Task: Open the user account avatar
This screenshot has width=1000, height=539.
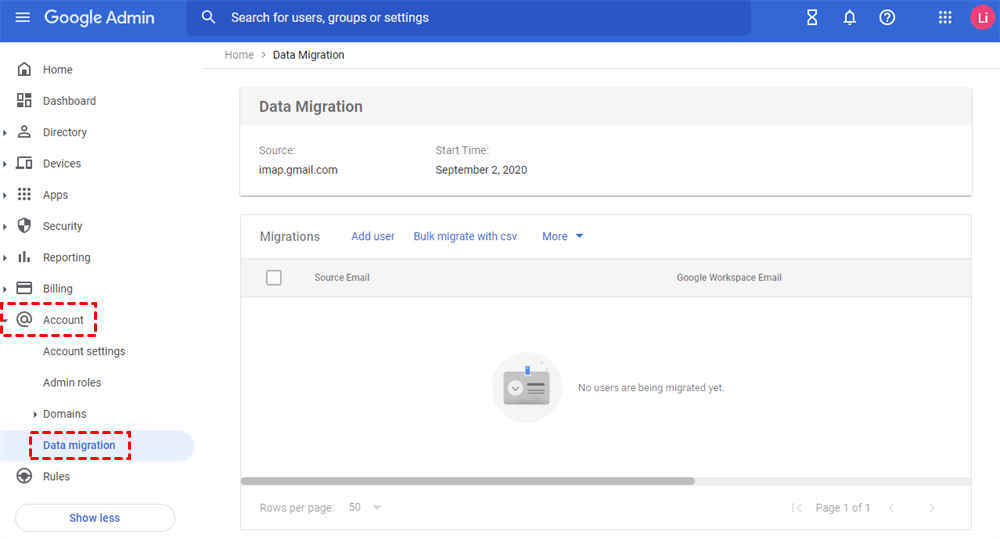Action: [x=981, y=18]
